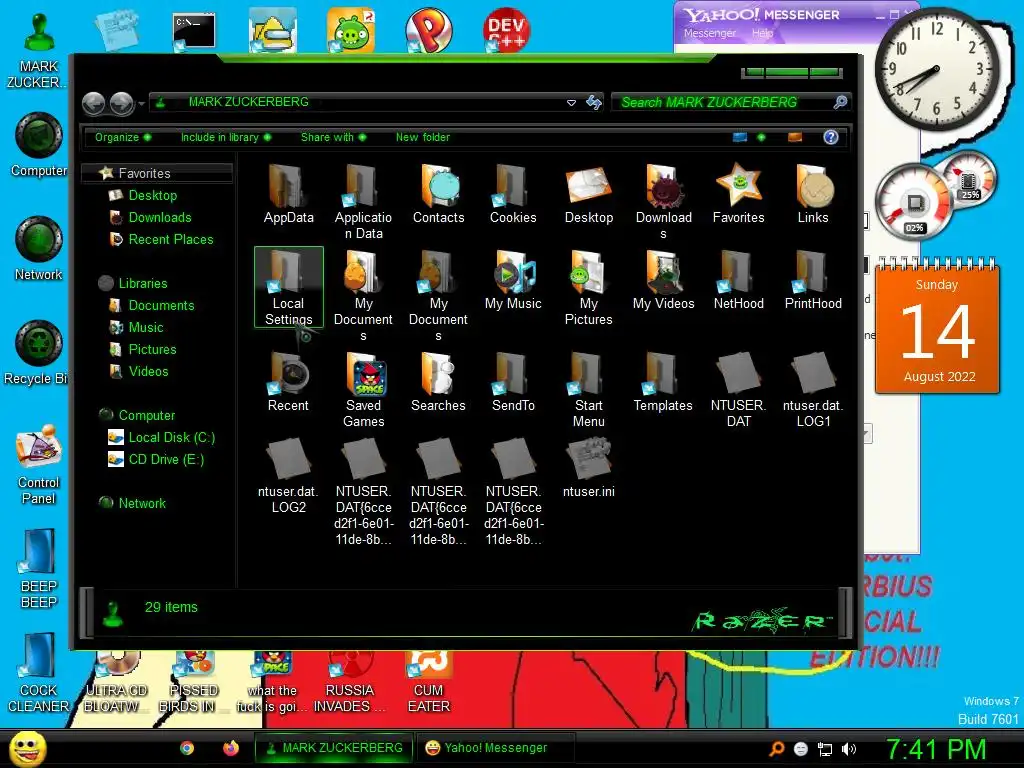Open the SendTo folder
1024x768 pixels.
tap(513, 383)
